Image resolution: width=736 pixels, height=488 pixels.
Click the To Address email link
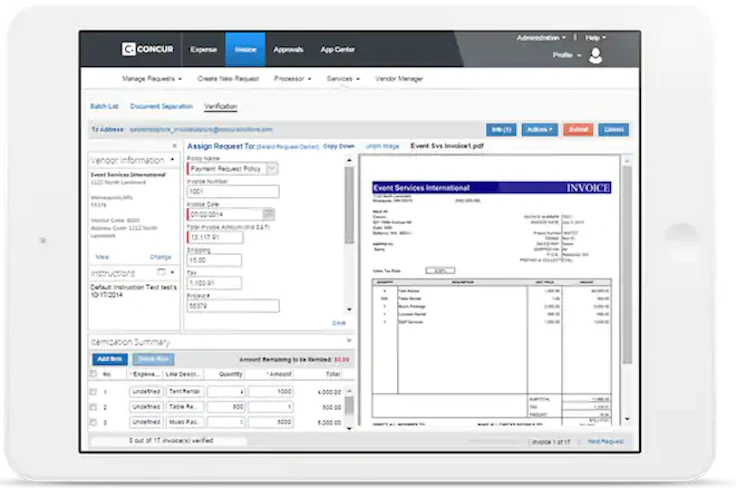[x=201, y=130]
